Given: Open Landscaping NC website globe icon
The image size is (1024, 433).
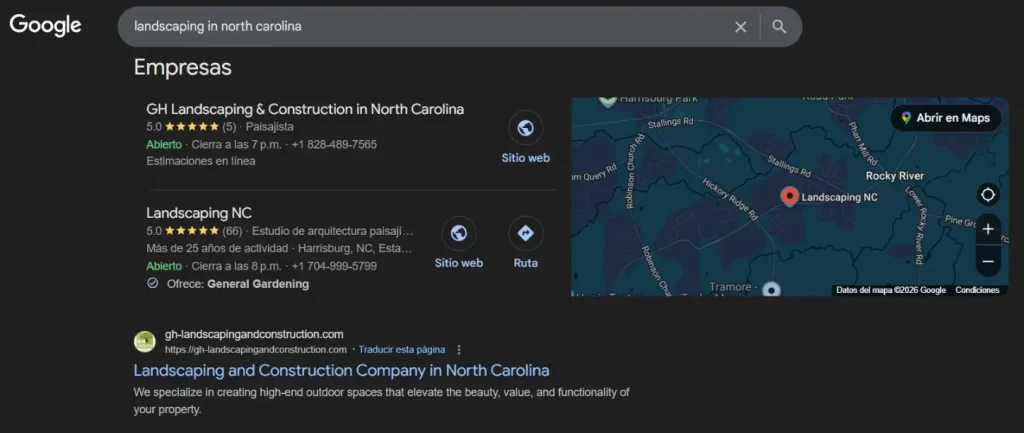Looking at the screenshot, I should pyautogui.click(x=459, y=233).
